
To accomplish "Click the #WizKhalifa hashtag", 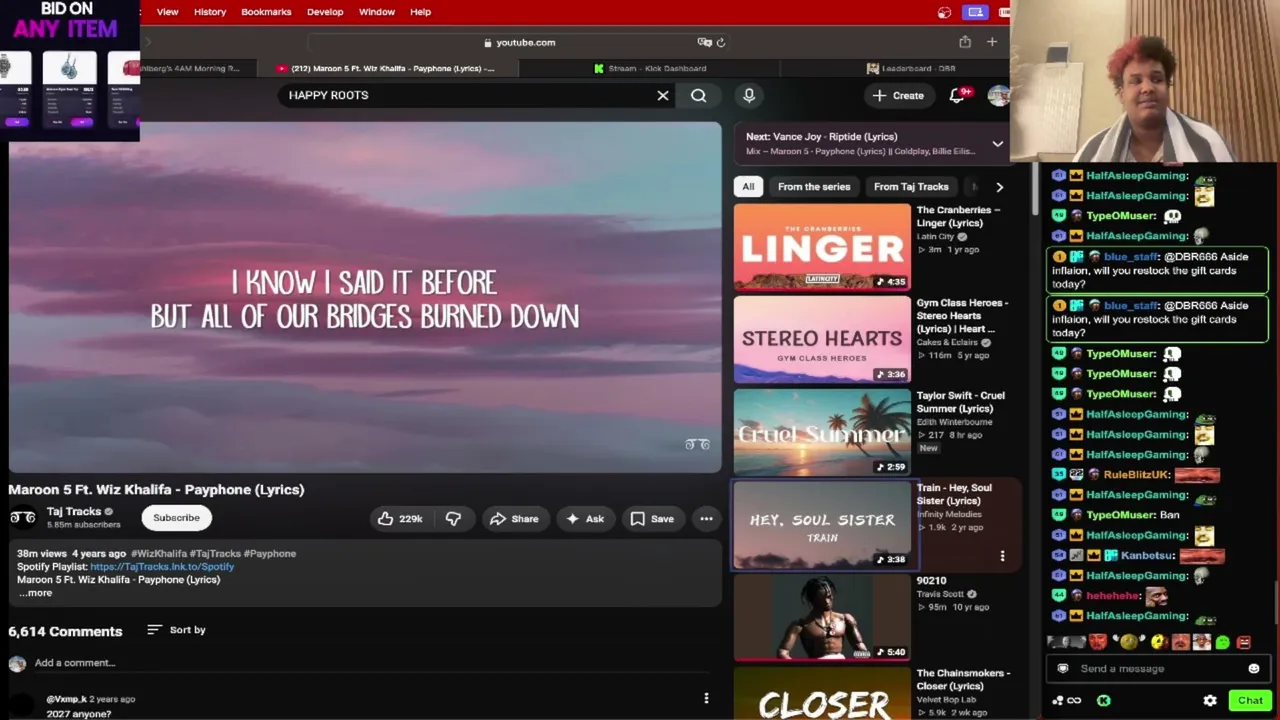I will click(x=159, y=553).
